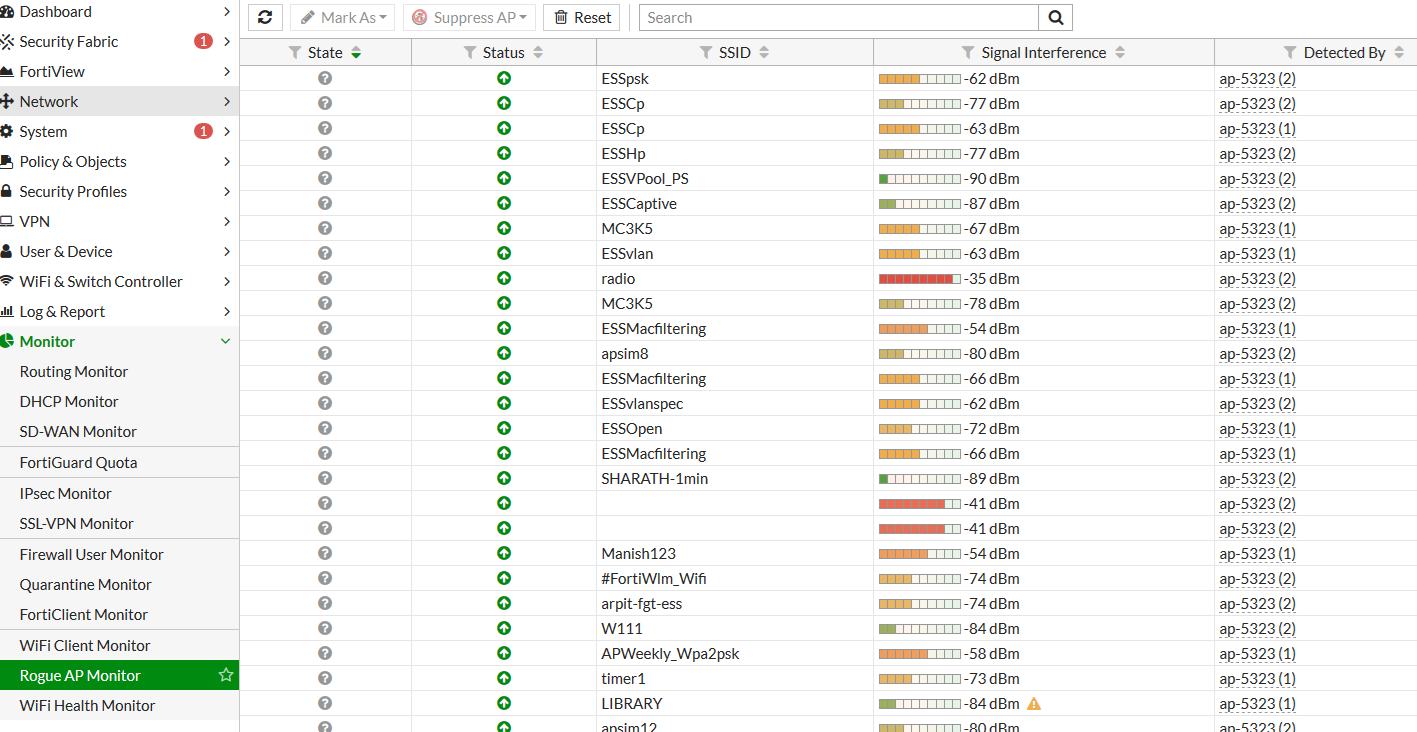The image size is (1417, 732).
Task: Open the Signal Interference filter icon
Action: point(968,52)
